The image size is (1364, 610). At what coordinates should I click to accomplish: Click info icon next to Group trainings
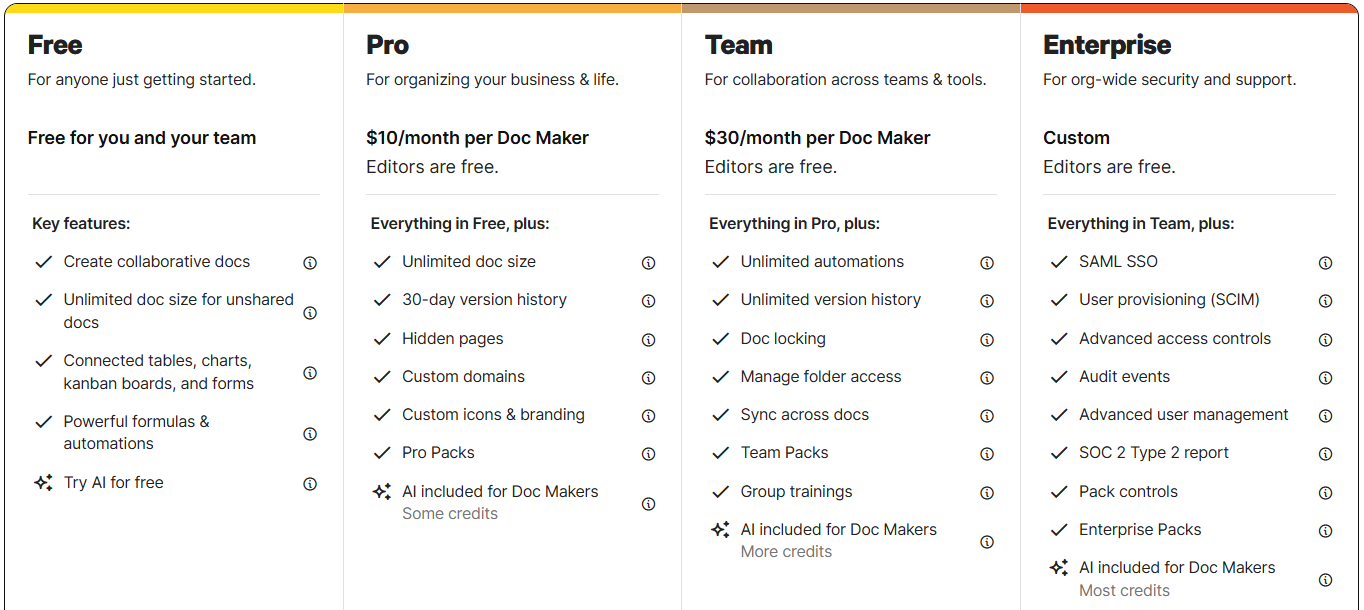pyautogui.click(x=987, y=493)
